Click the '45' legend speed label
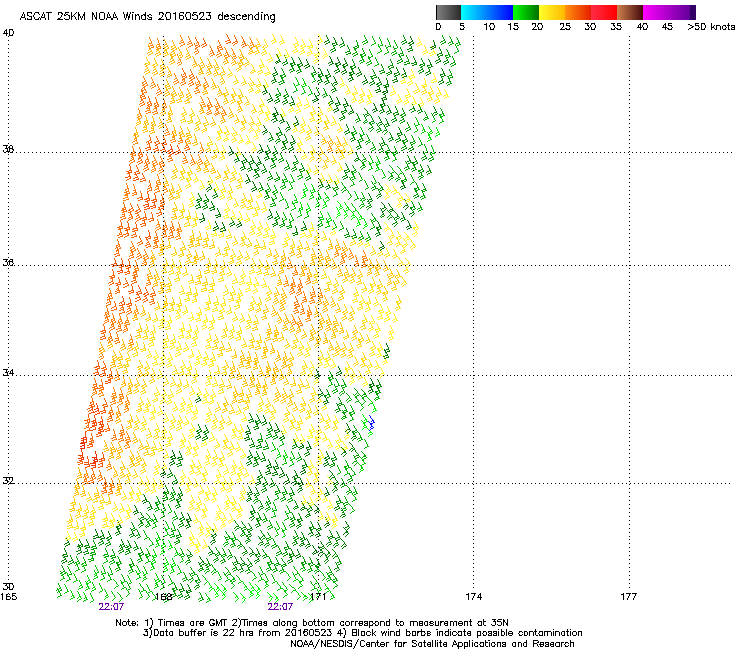The height and width of the screenshot is (650, 740). tap(667, 27)
